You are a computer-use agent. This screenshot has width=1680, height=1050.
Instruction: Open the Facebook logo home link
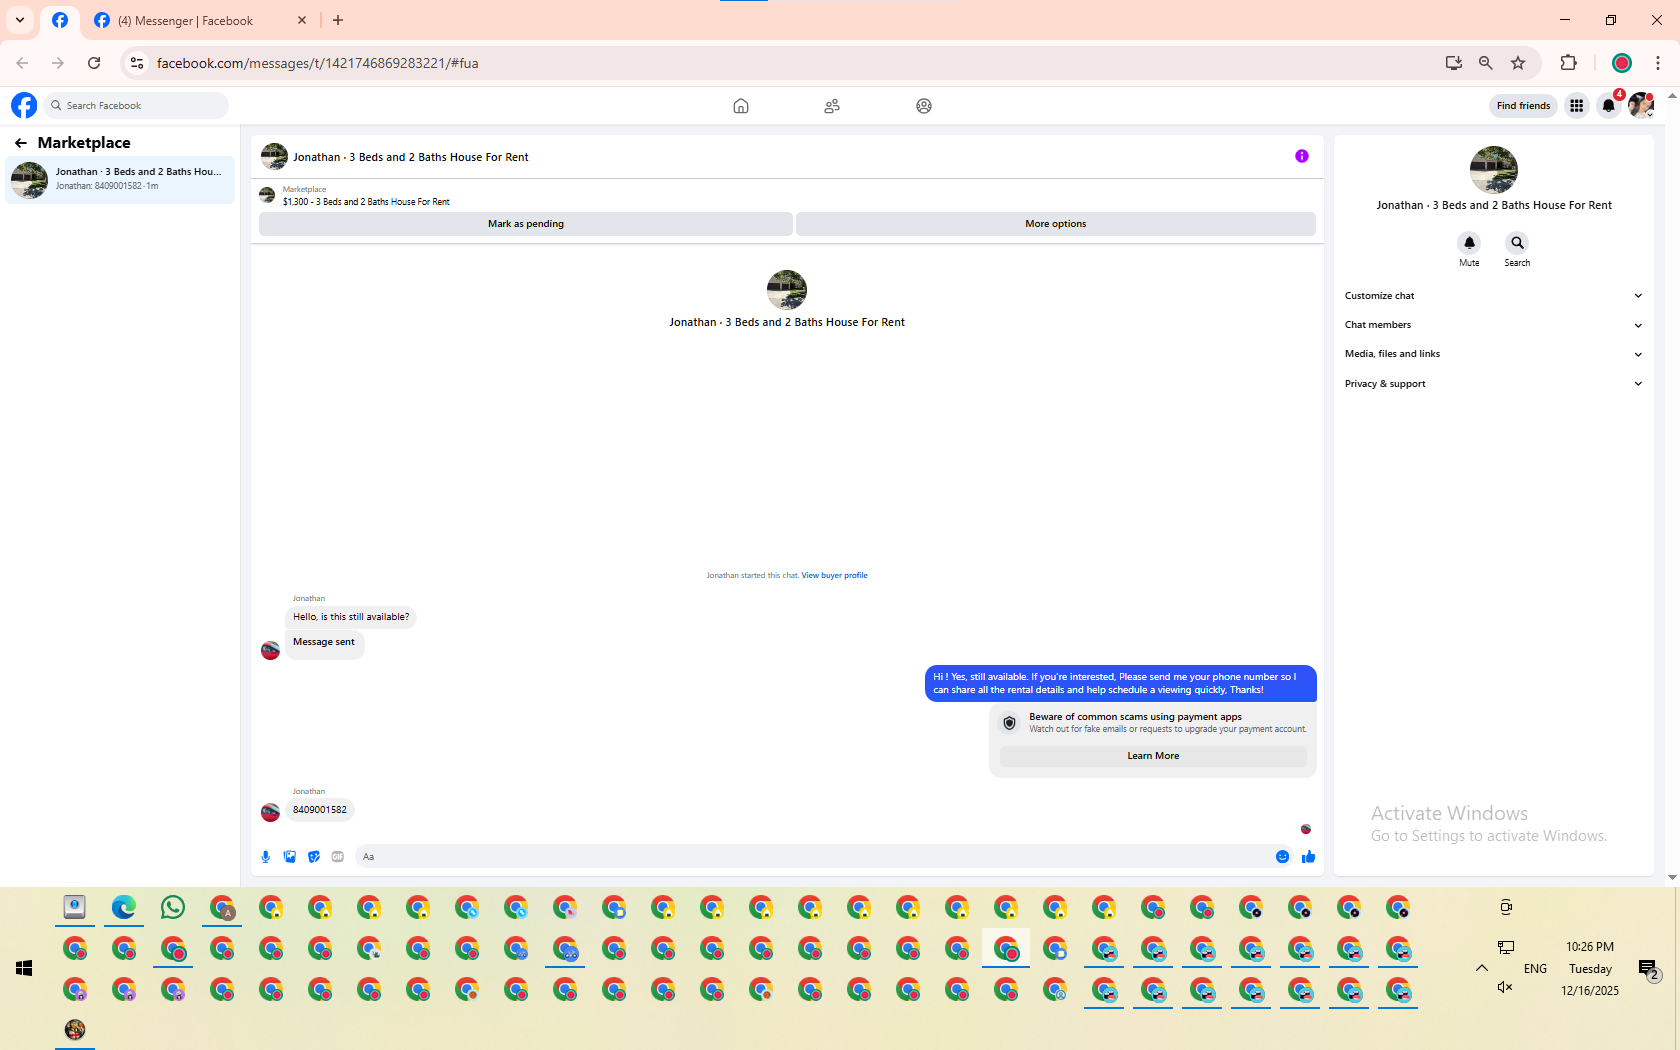24,105
